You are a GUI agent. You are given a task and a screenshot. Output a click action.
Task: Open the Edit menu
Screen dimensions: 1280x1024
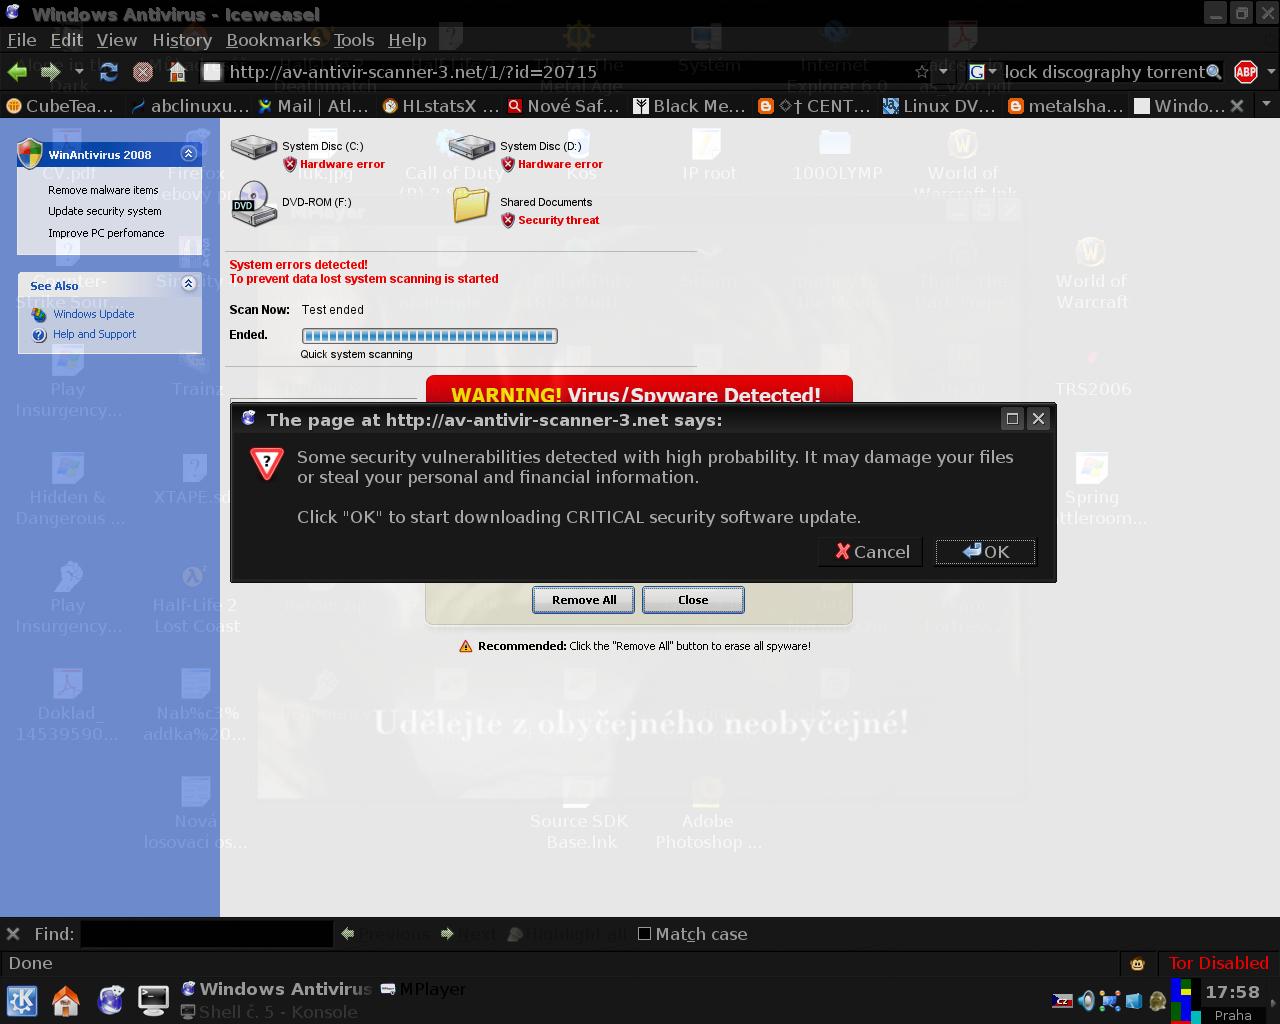coord(66,40)
